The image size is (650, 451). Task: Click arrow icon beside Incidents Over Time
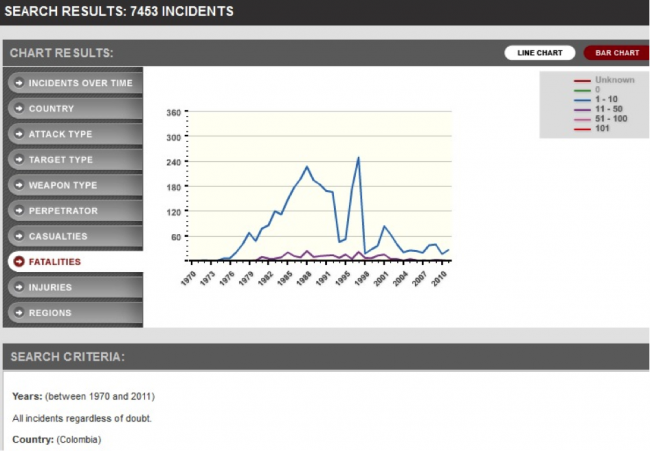pyautogui.click(x=19, y=82)
